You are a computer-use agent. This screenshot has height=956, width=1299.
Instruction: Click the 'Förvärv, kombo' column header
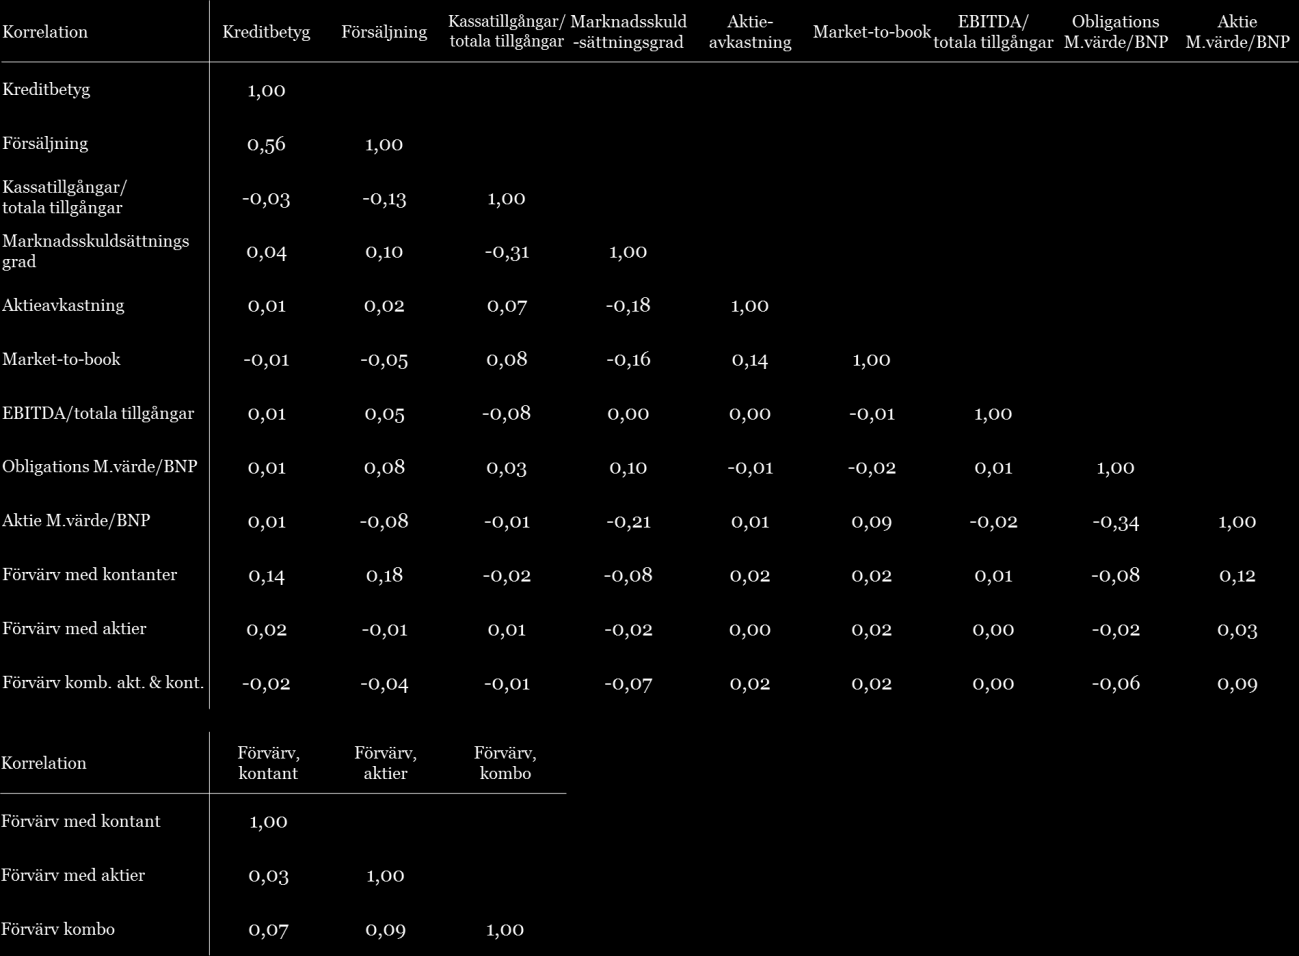pyautogui.click(x=505, y=763)
